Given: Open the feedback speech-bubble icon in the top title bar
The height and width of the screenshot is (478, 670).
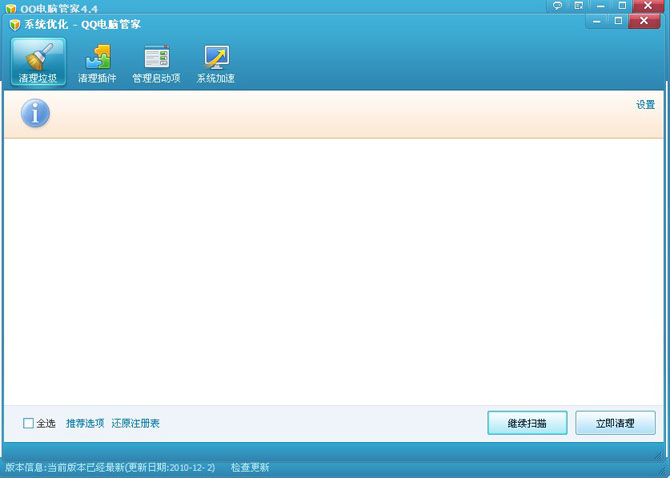Looking at the screenshot, I should click(557, 6).
